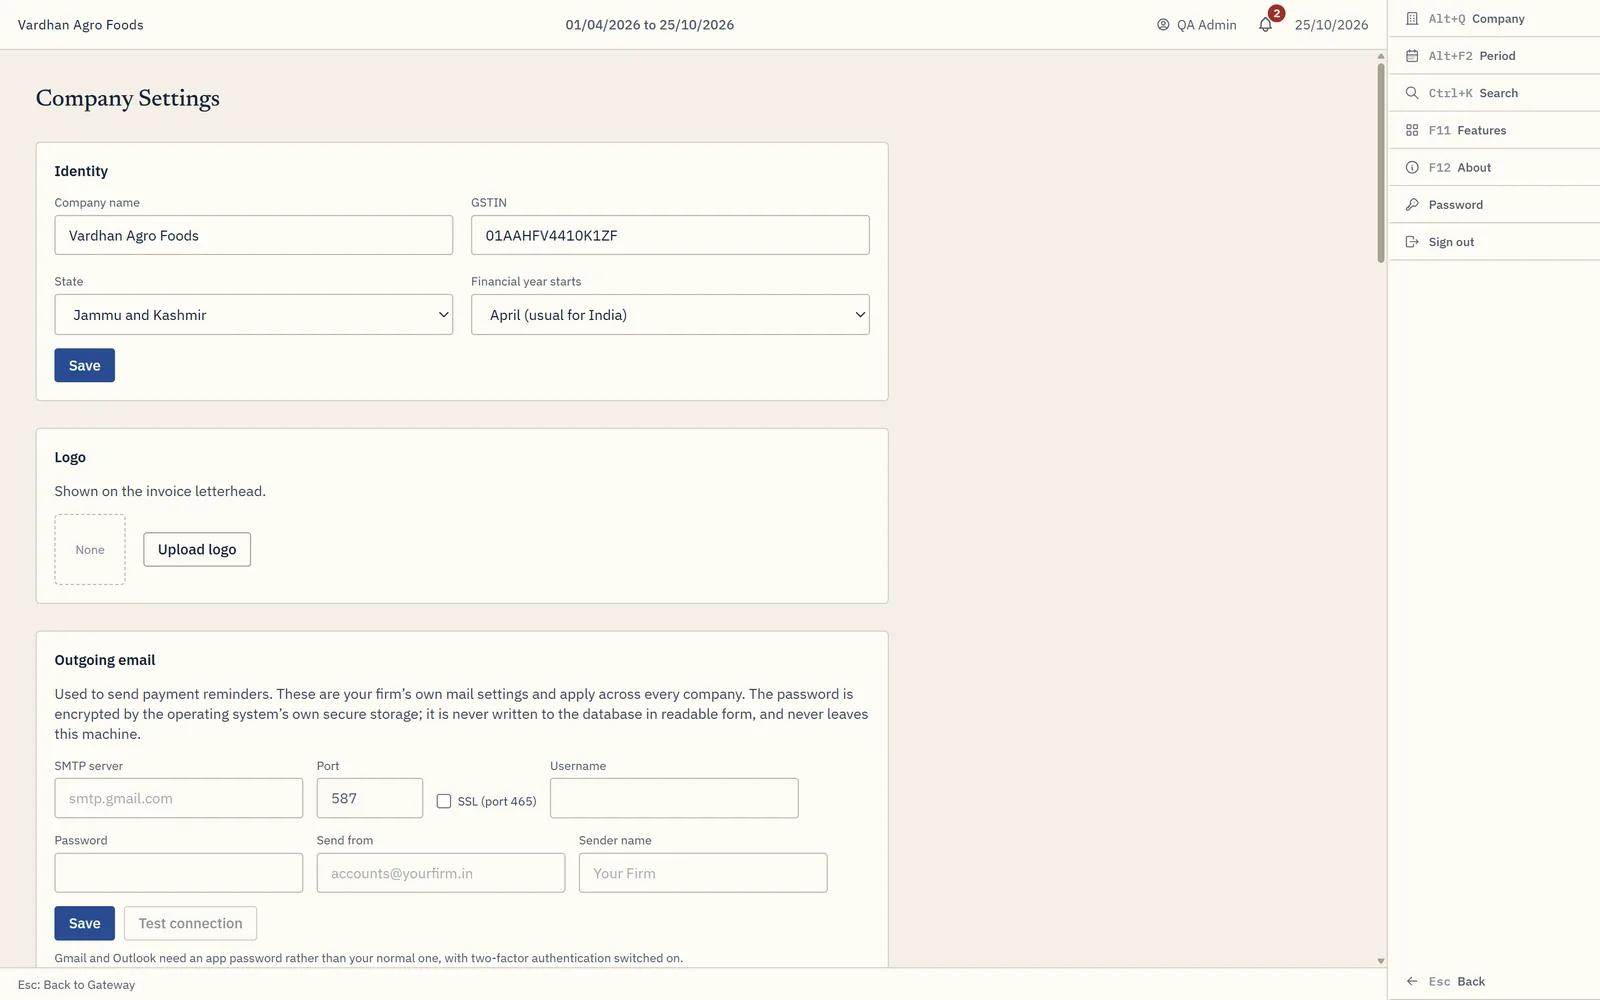Click the Back arrow icon in sidebar

pos(1412,982)
